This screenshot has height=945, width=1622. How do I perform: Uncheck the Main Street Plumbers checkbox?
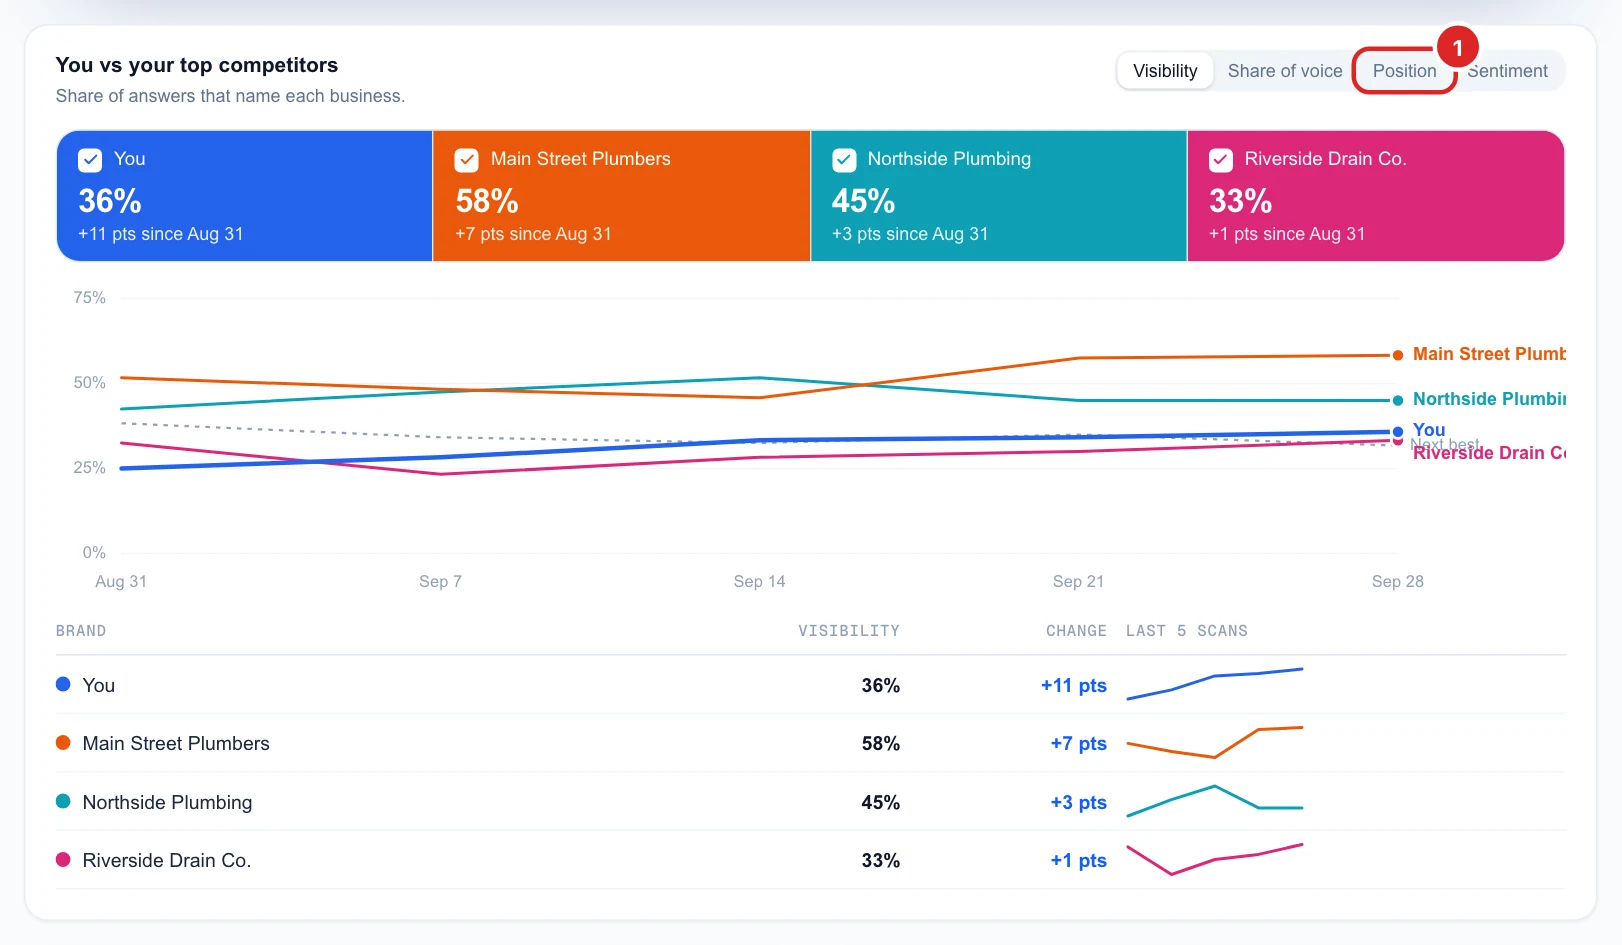[x=467, y=160]
